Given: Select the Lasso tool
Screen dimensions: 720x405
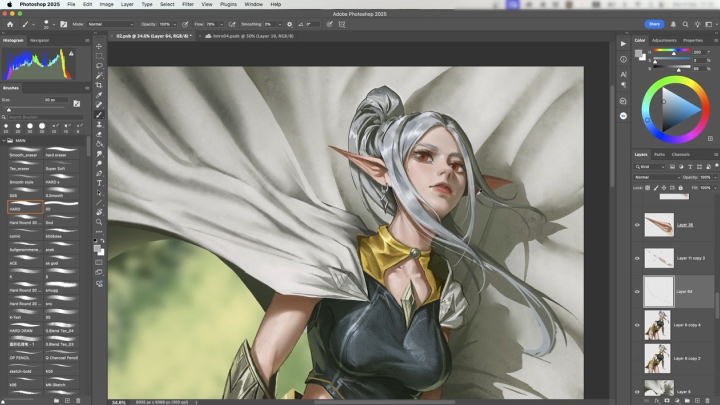Looking at the screenshot, I should click(x=99, y=65).
